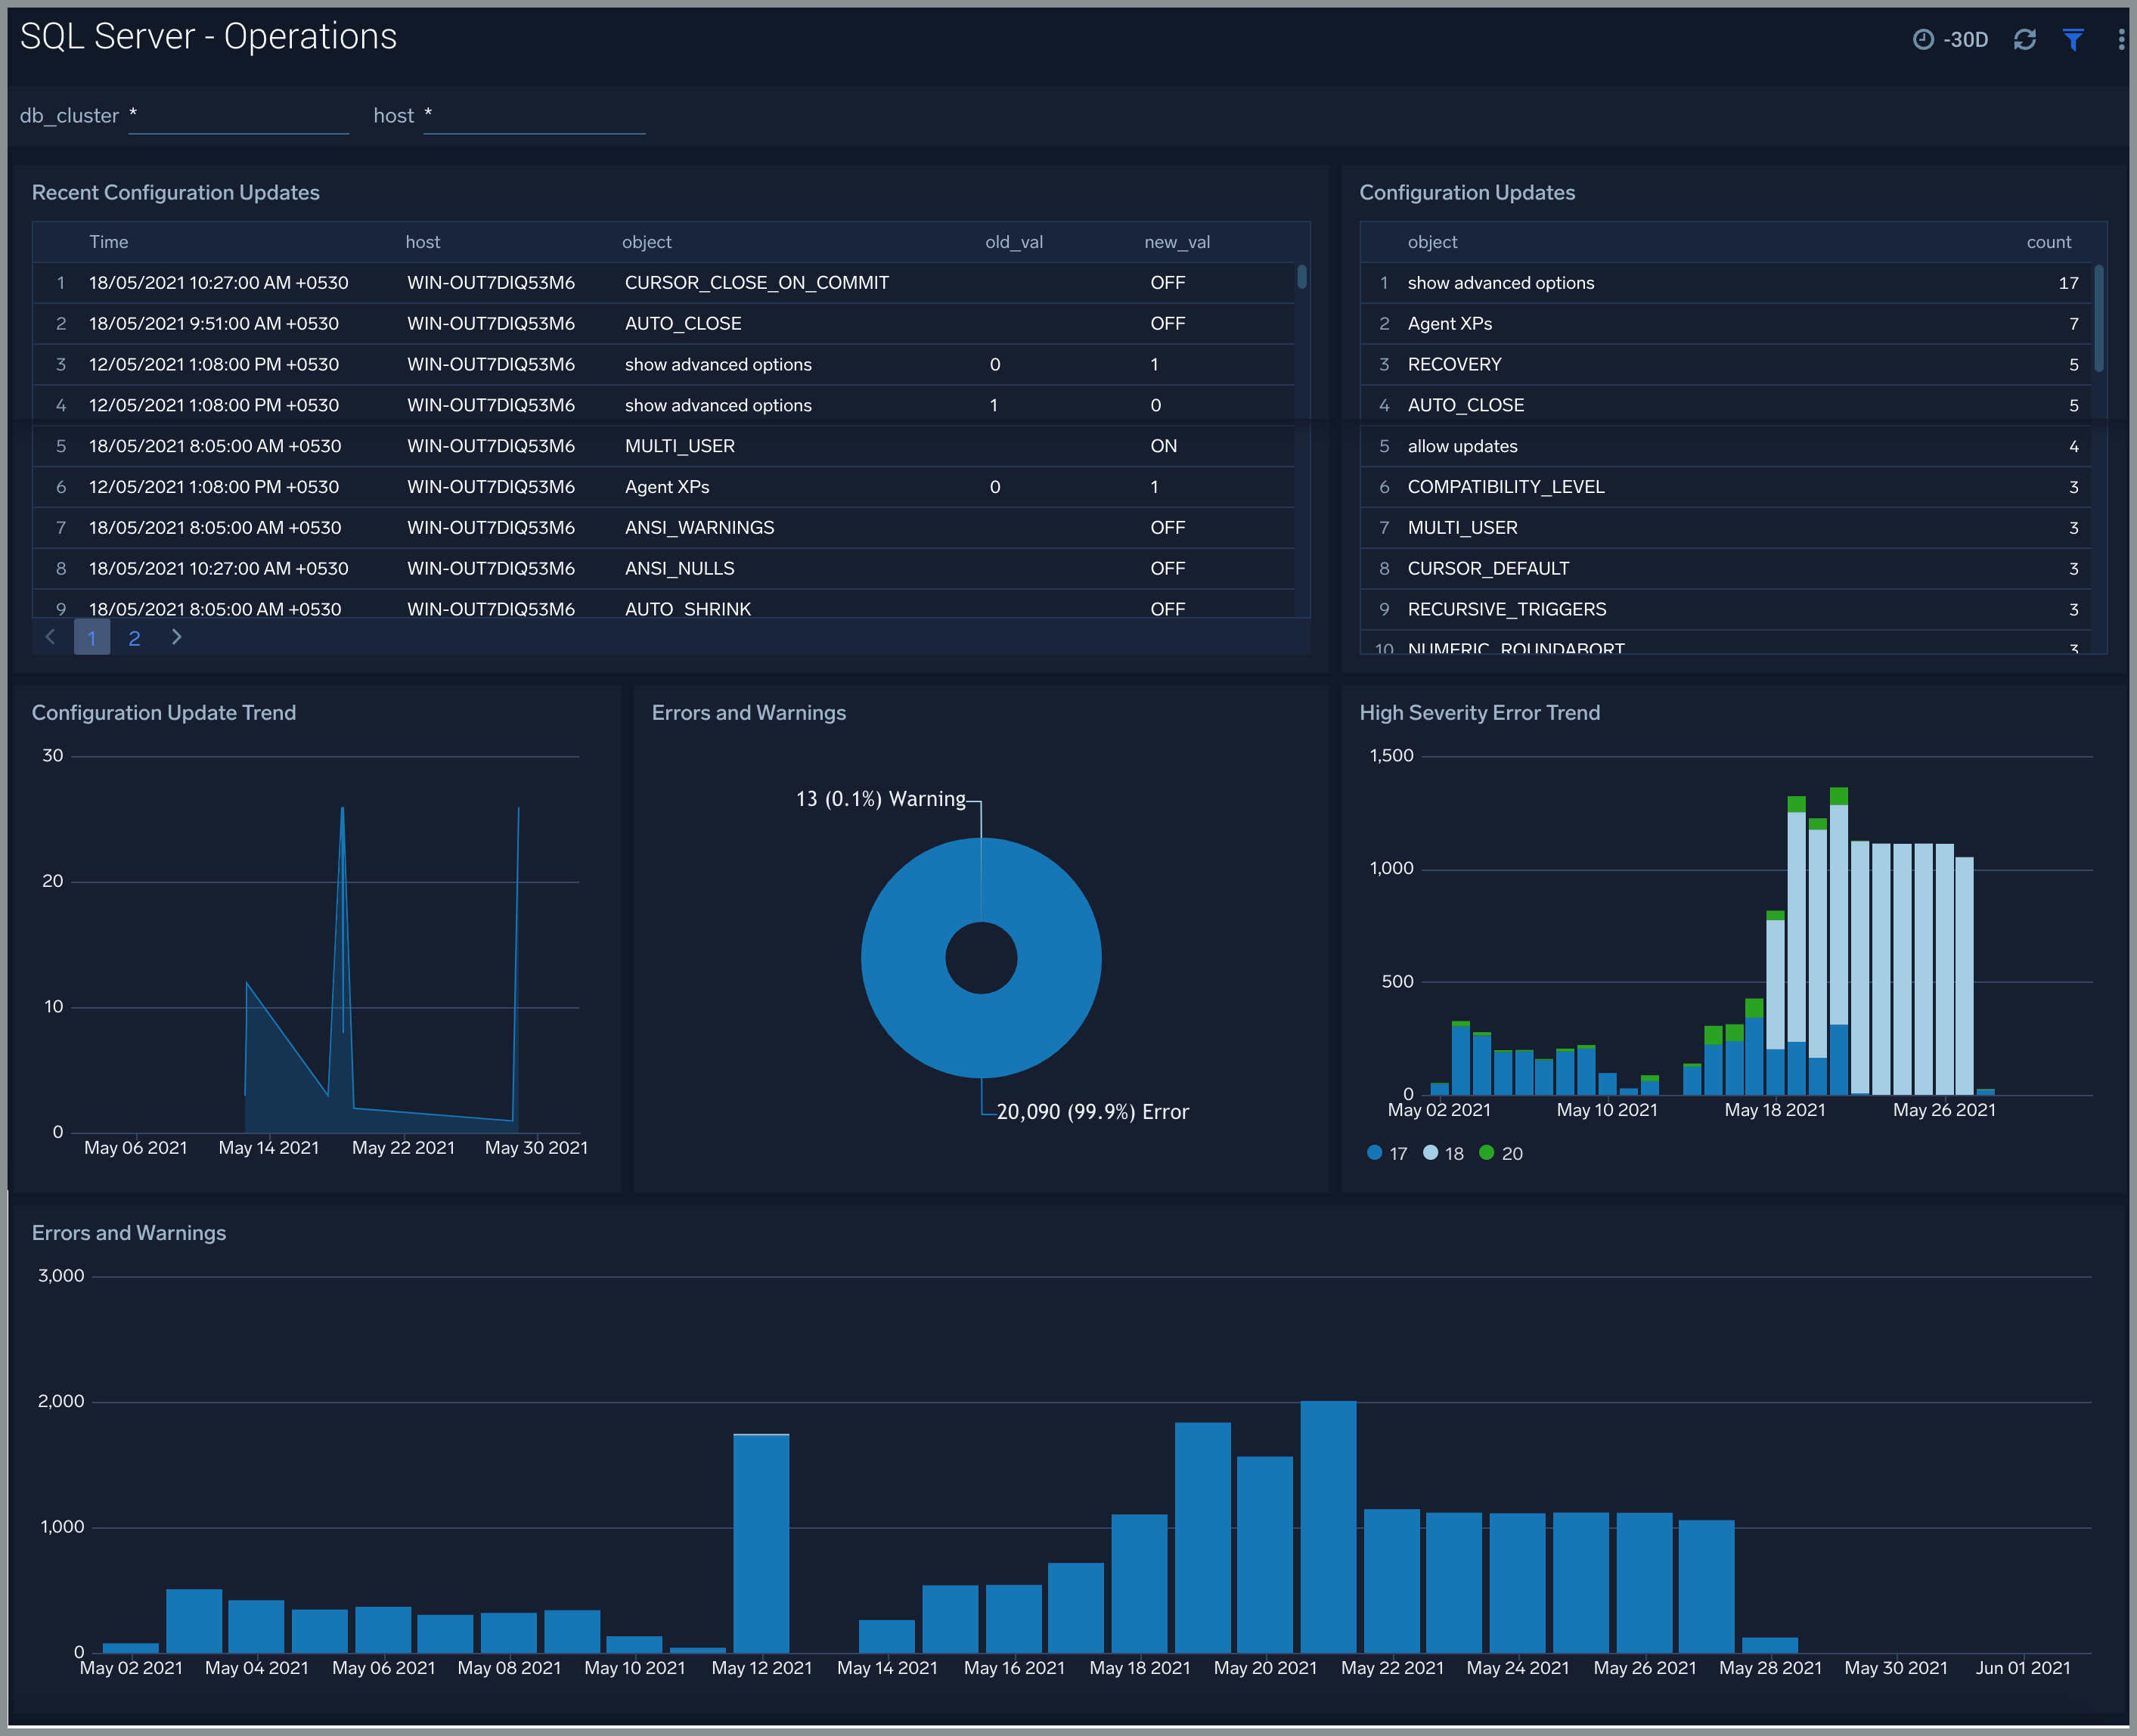
Task: Select page 2 of Recent Configuration Updates
Action: [135, 637]
